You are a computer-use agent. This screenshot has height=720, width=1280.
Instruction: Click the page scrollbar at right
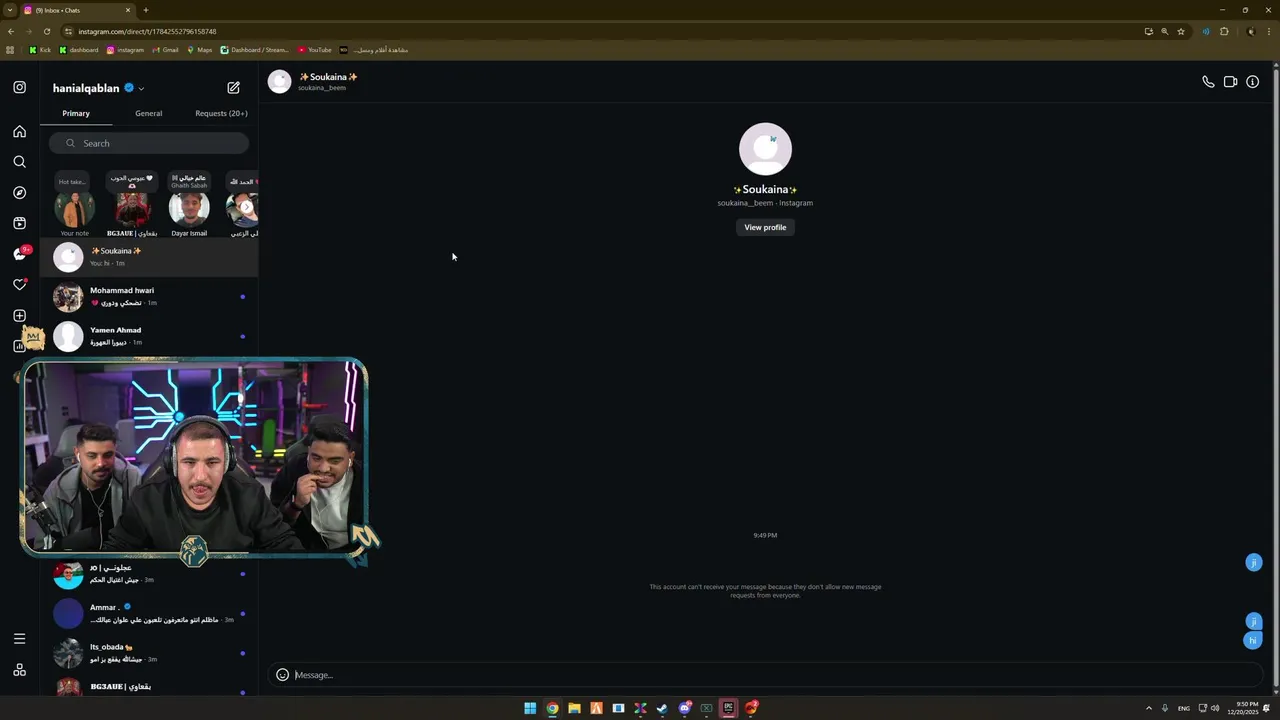(1276, 380)
